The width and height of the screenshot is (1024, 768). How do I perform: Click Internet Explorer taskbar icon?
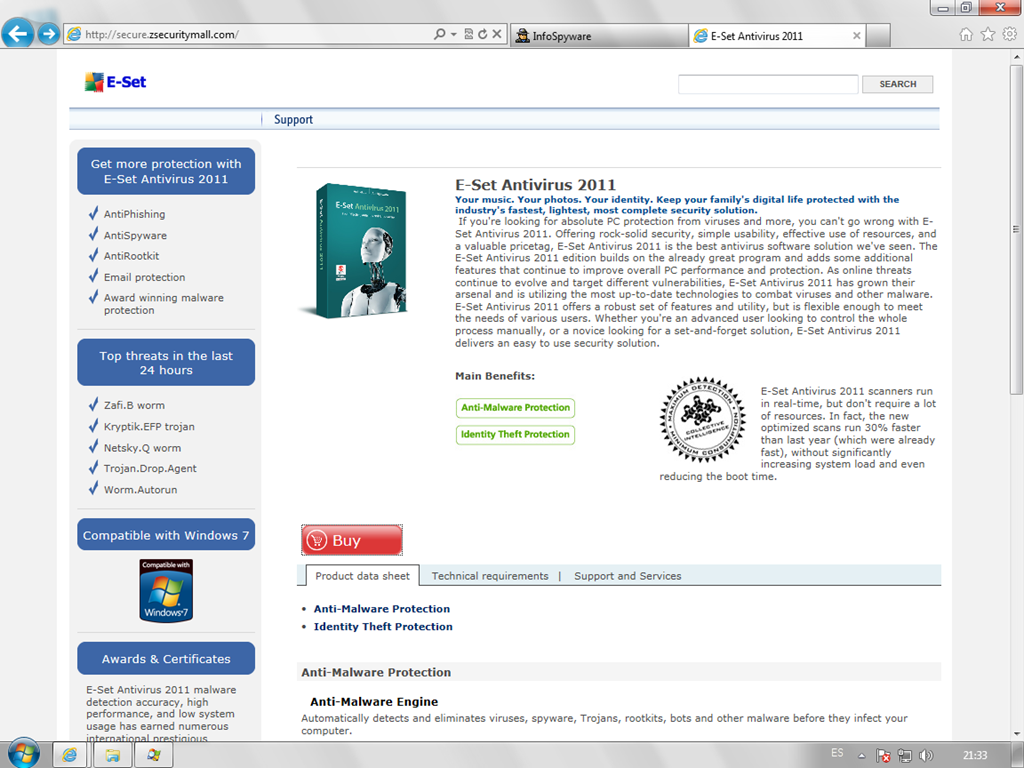(70, 756)
